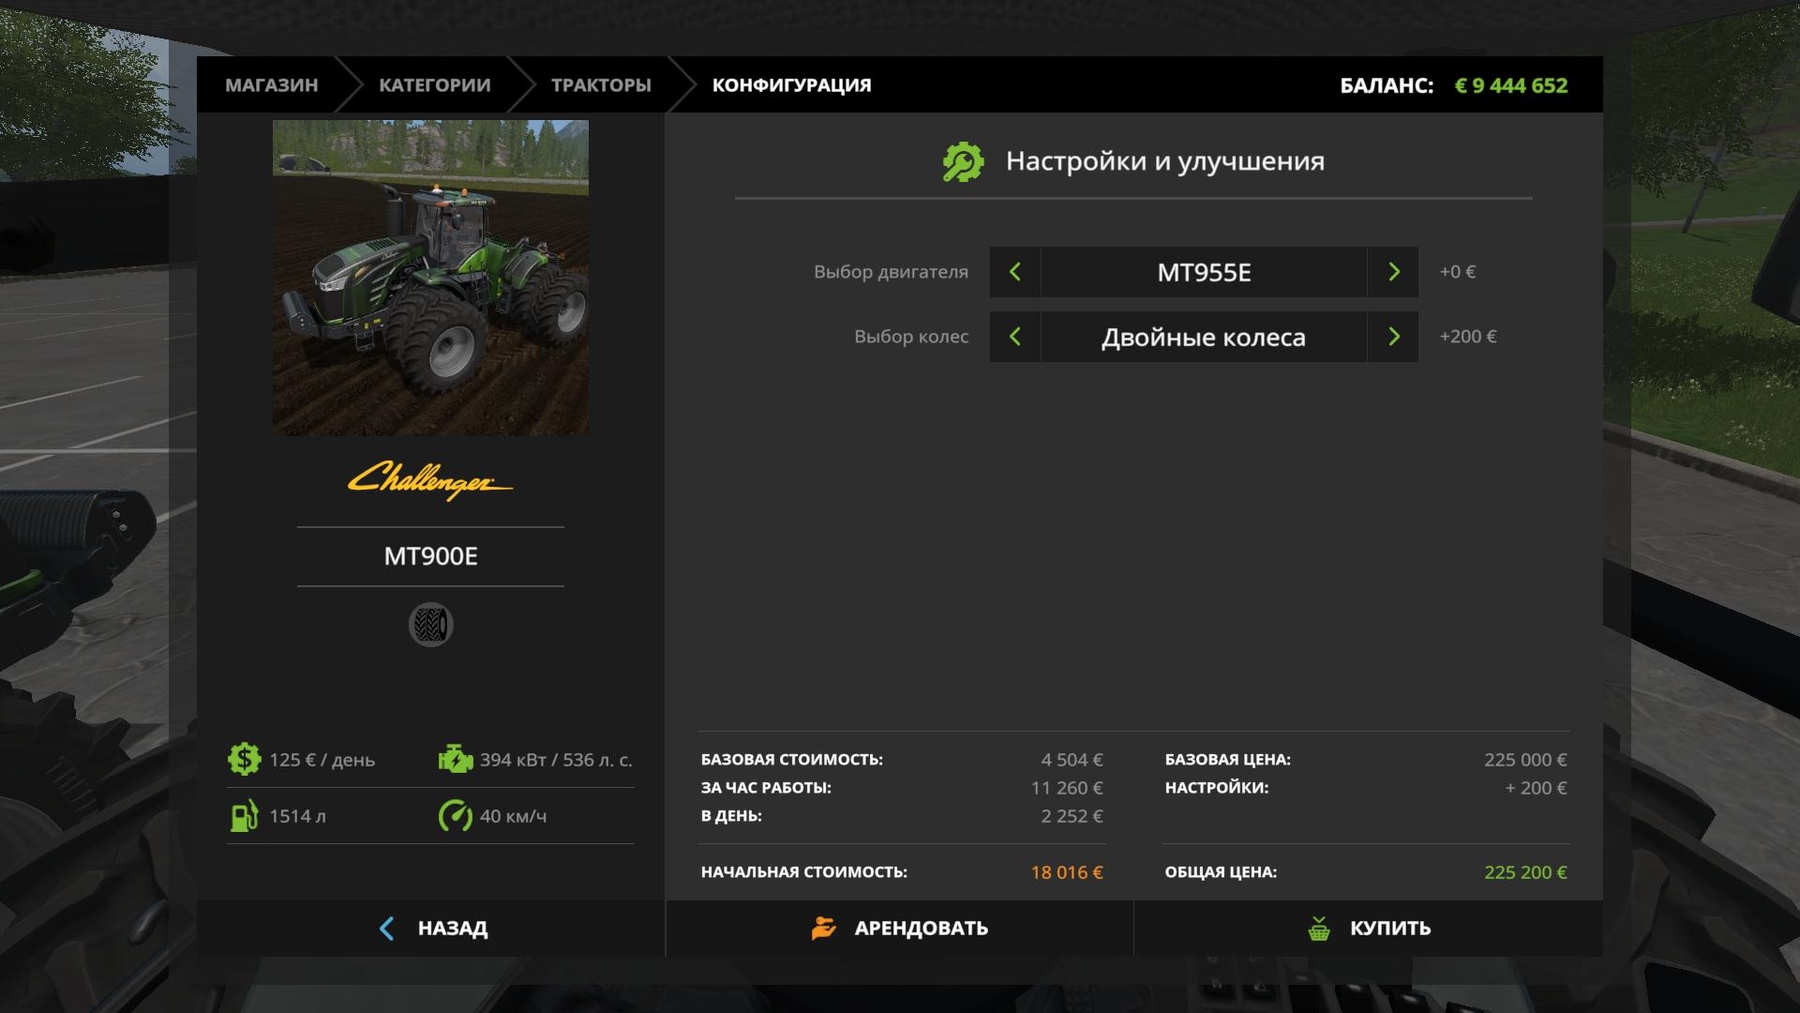Screen dimensions: 1800x1013
Task: Select previous engine with left arrow
Action: pyautogui.click(x=1015, y=272)
